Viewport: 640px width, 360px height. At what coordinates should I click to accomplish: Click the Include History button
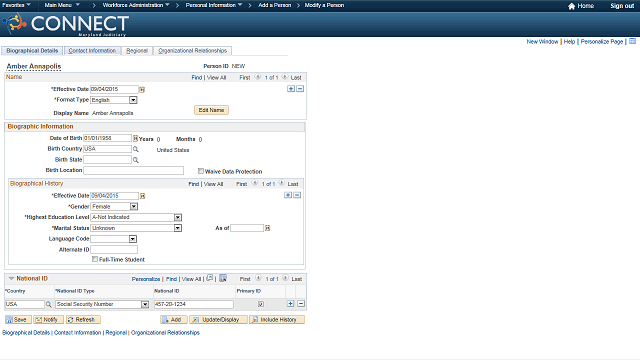coord(277,320)
